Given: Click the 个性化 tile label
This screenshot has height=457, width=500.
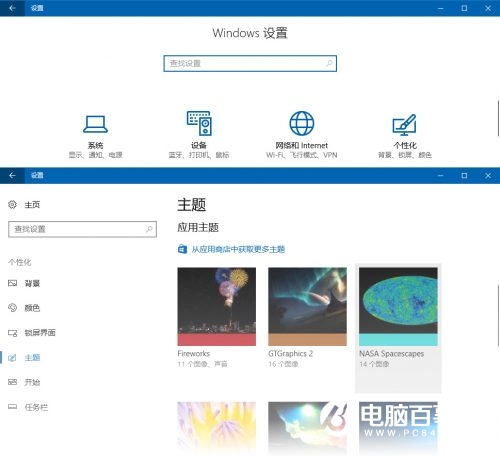Looking at the screenshot, I should click(x=405, y=145).
